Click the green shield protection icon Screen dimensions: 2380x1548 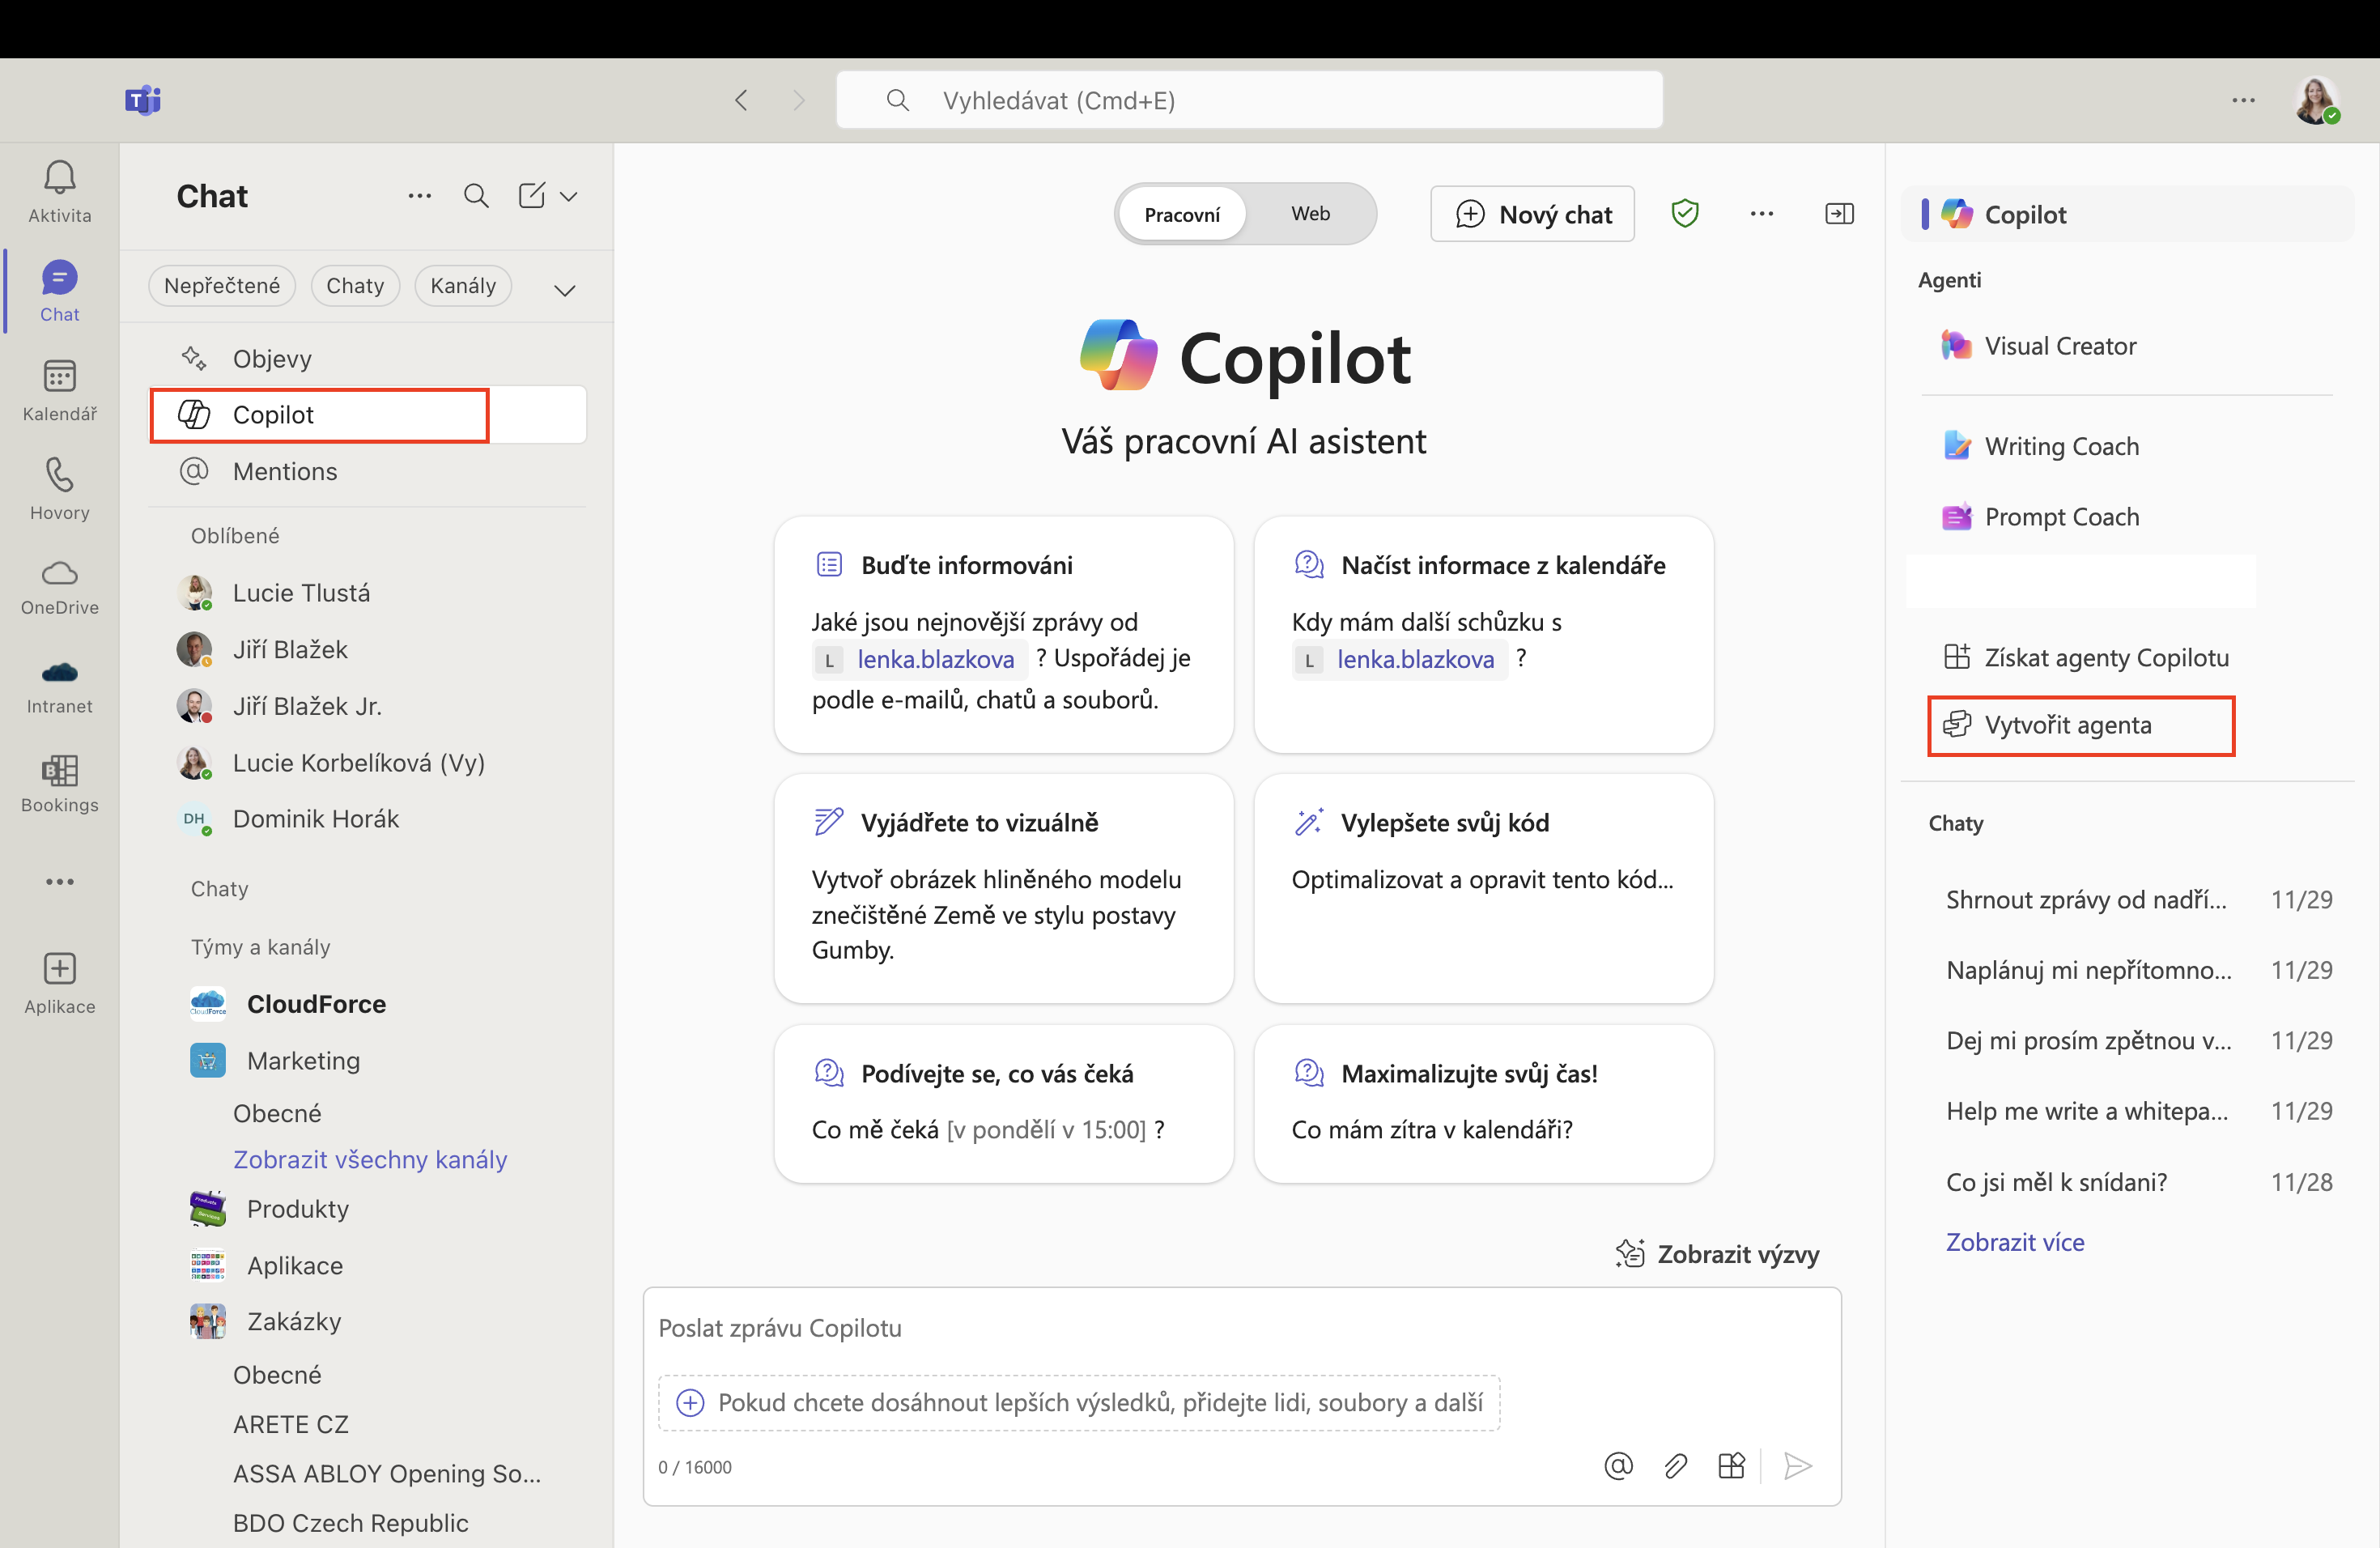[1685, 213]
